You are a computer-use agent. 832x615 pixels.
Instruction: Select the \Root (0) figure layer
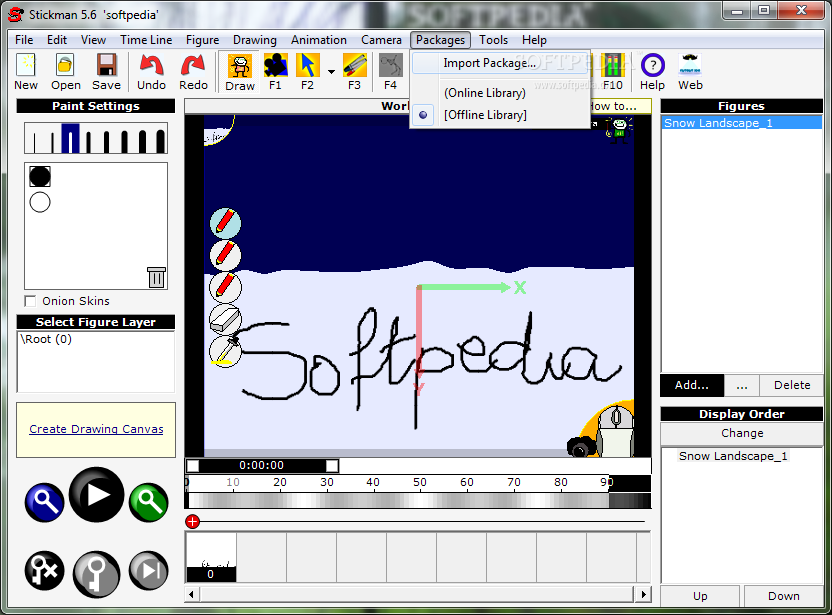[46, 339]
